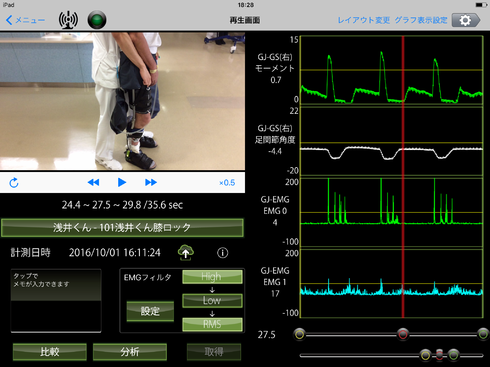Tap the 足関節角度 ankle angle graph
Viewport: 490px width, 367px height.
[x=392, y=141]
